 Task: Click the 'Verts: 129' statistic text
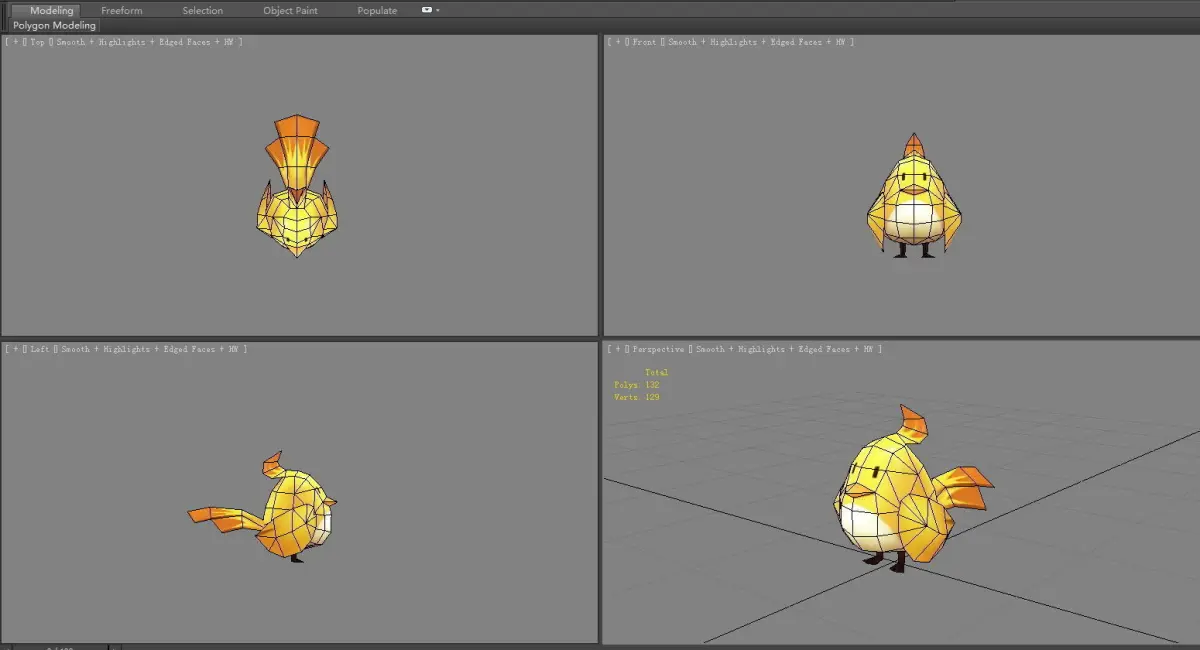click(636, 397)
